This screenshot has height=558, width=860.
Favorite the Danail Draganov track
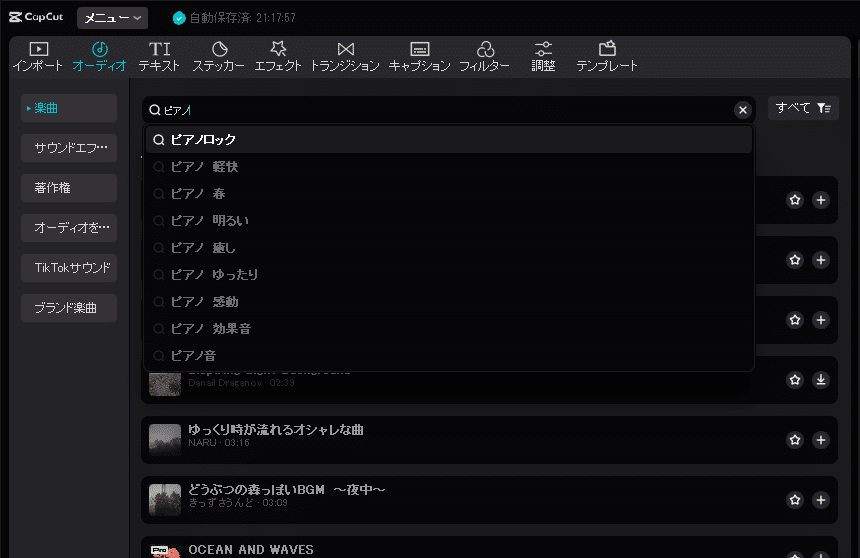795,380
